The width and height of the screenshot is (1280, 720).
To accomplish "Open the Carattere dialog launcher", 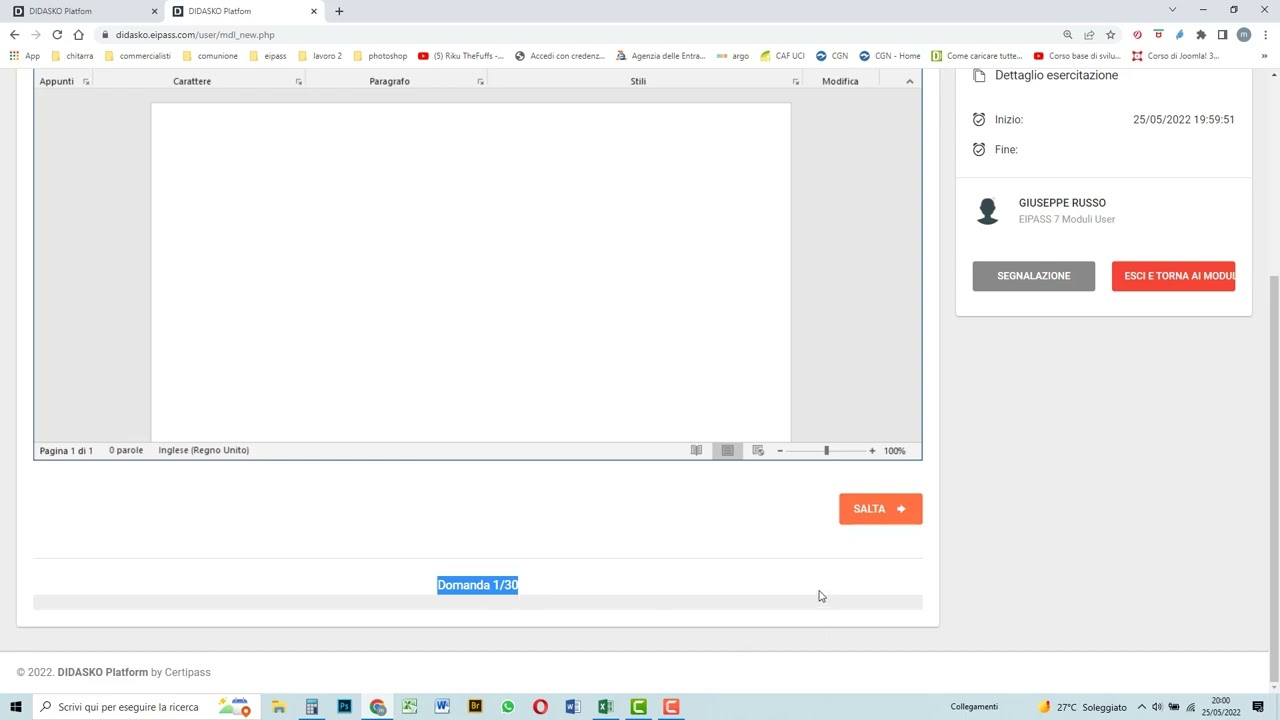I will (x=298, y=82).
